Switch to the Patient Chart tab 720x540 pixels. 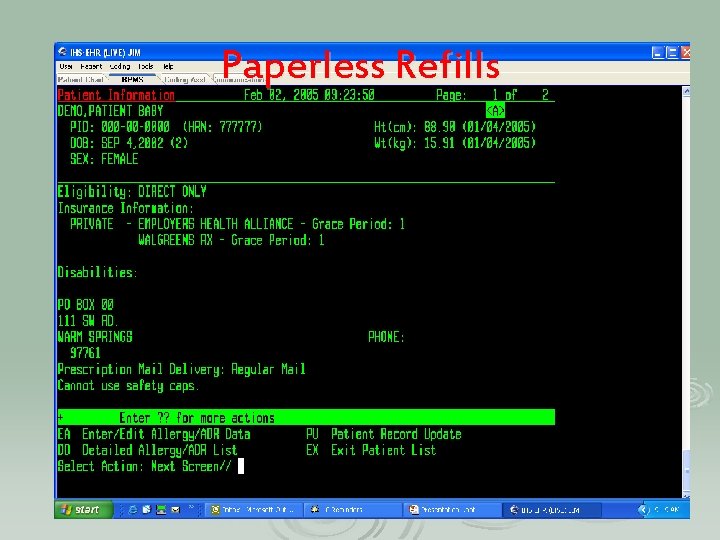click(x=81, y=79)
